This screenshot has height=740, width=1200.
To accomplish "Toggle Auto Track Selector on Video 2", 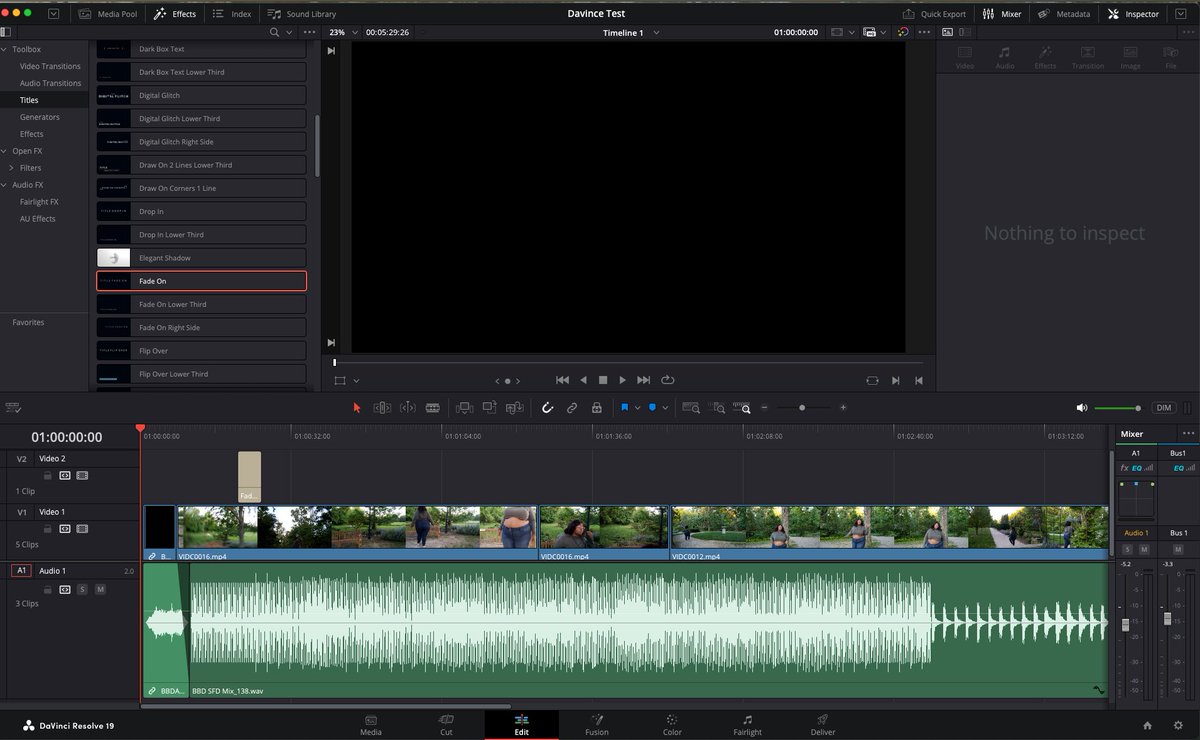I will [65, 476].
